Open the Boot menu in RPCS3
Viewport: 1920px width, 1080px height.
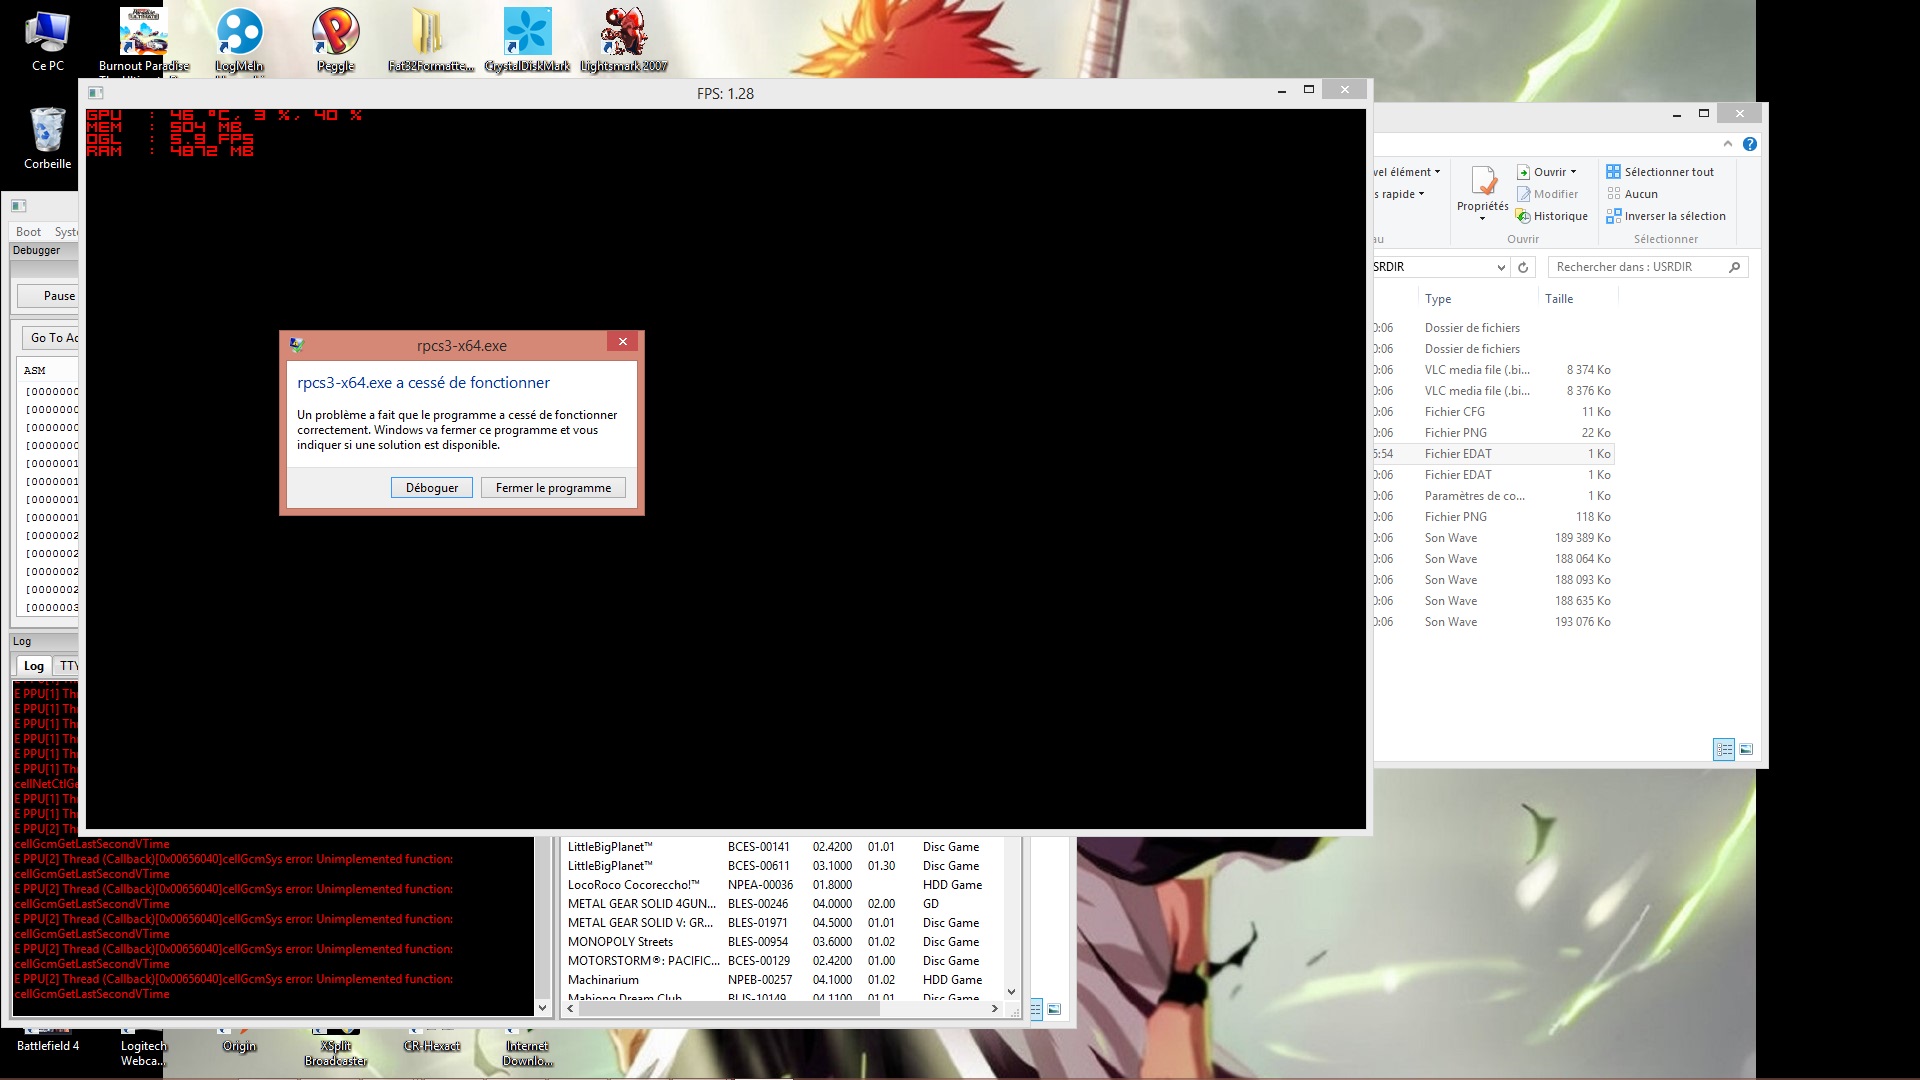28,232
